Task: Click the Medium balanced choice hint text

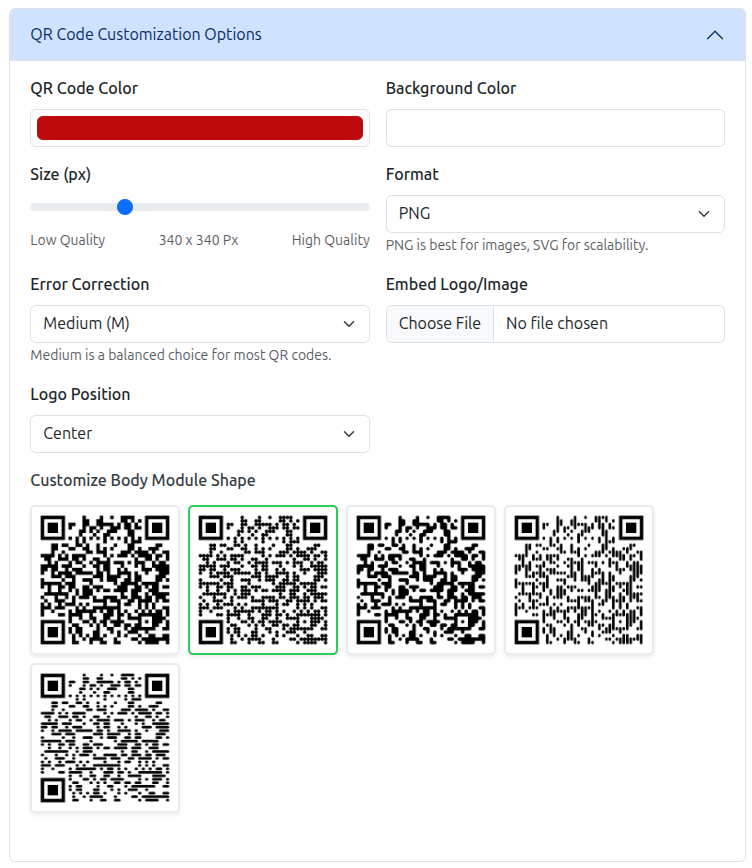Action: pos(181,355)
